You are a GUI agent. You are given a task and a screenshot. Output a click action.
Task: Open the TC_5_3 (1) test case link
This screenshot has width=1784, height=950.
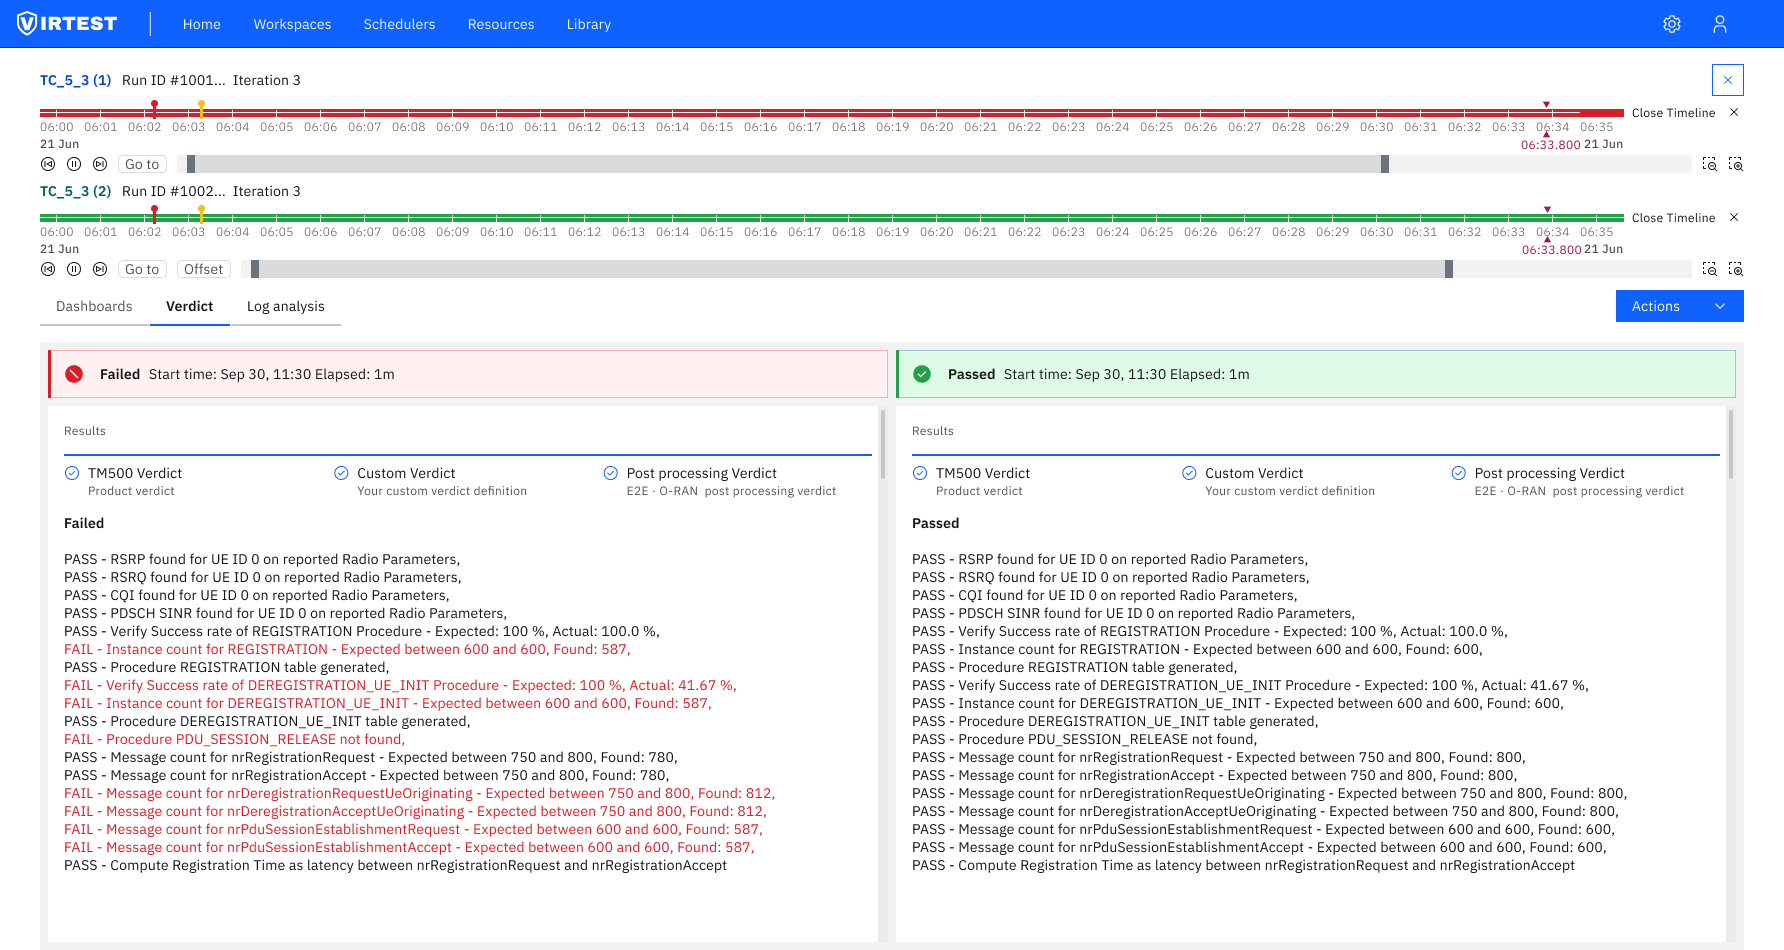pos(75,80)
